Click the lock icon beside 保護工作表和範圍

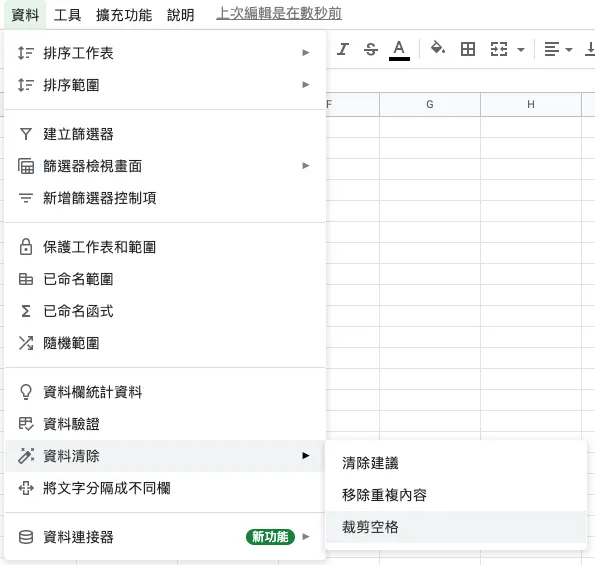pyautogui.click(x=26, y=247)
